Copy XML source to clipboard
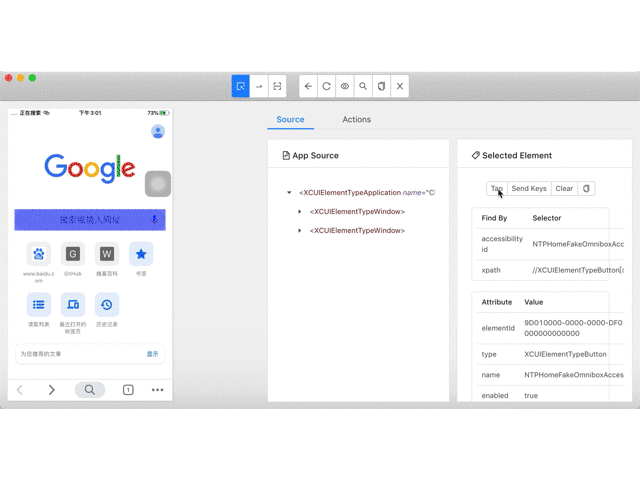This screenshot has height=480, width=640. [381, 86]
